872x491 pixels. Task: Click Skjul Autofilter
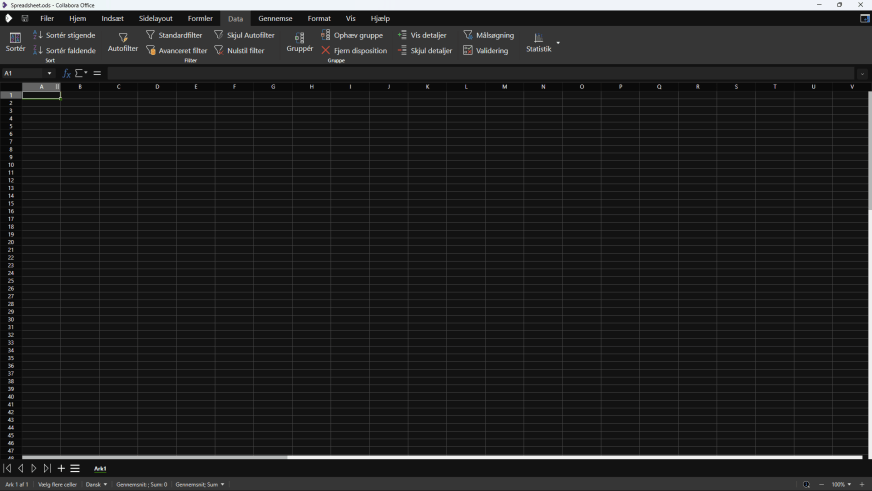tap(244, 35)
